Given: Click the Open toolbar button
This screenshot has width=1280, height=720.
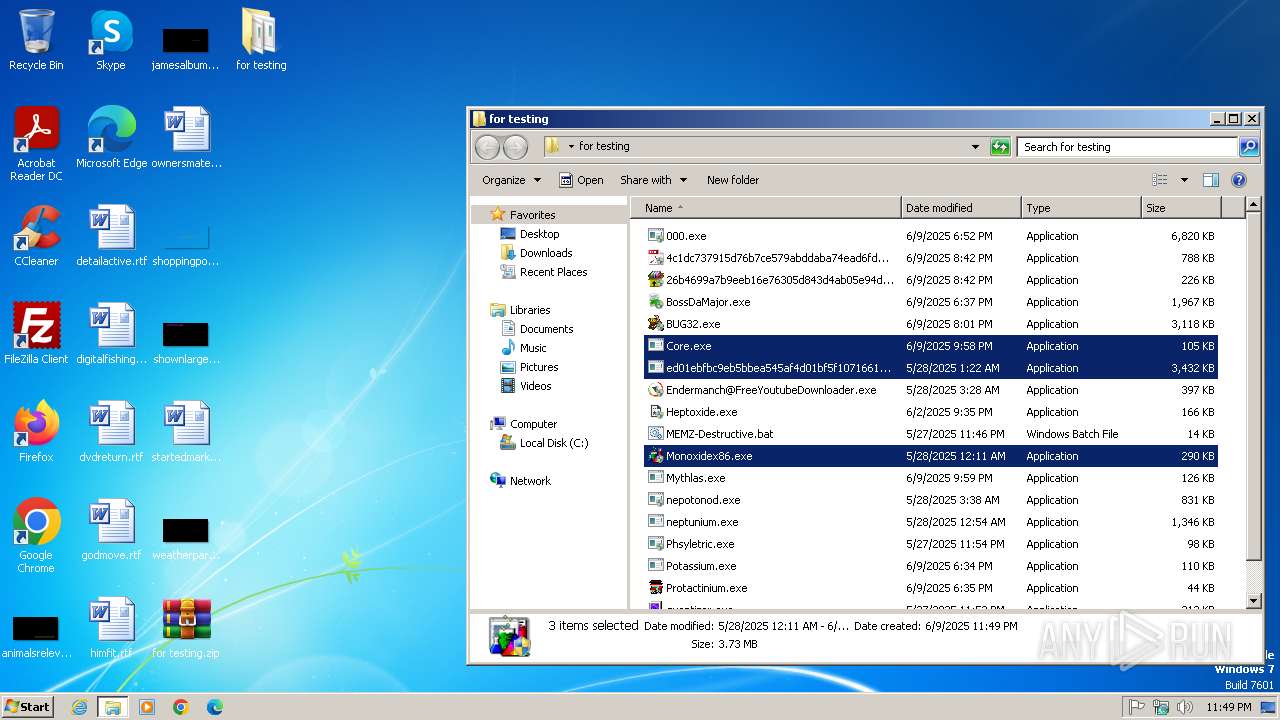Looking at the screenshot, I should (x=581, y=180).
